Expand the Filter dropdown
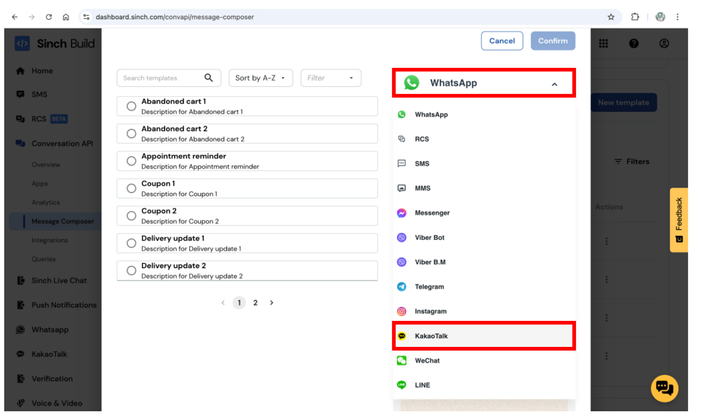 click(x=330, y=78)
